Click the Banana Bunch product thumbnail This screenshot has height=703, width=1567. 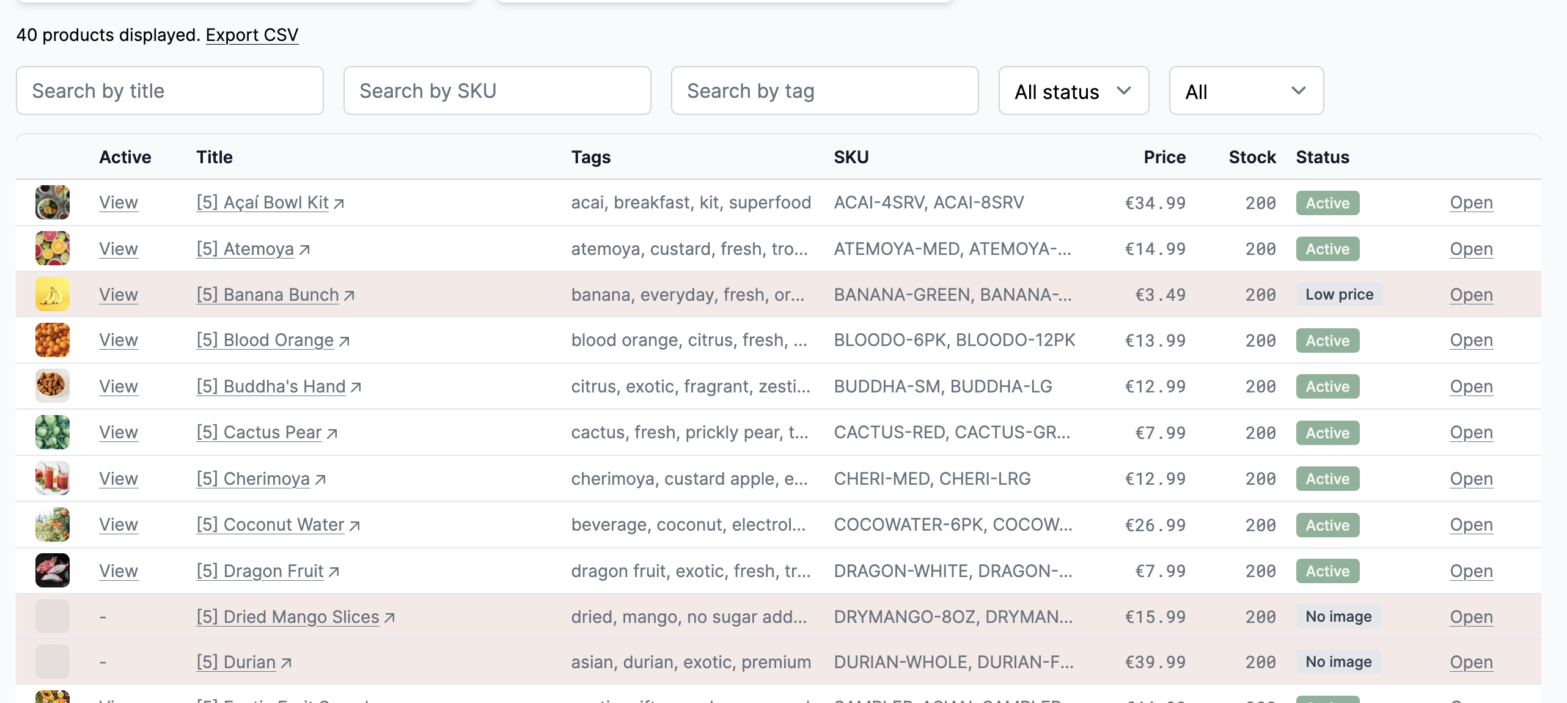click(52, 295)
